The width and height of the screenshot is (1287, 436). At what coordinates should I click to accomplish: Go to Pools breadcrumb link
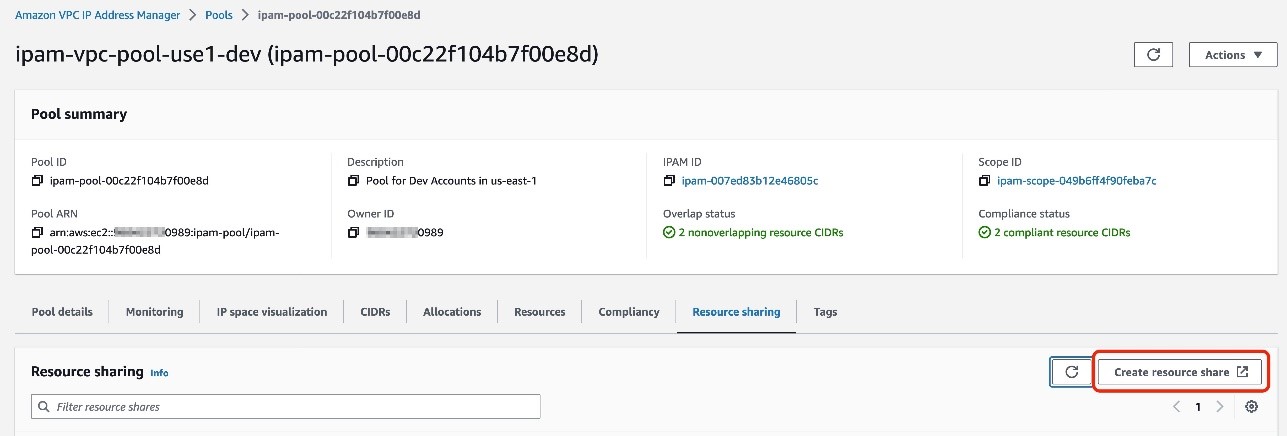[220, 15]
